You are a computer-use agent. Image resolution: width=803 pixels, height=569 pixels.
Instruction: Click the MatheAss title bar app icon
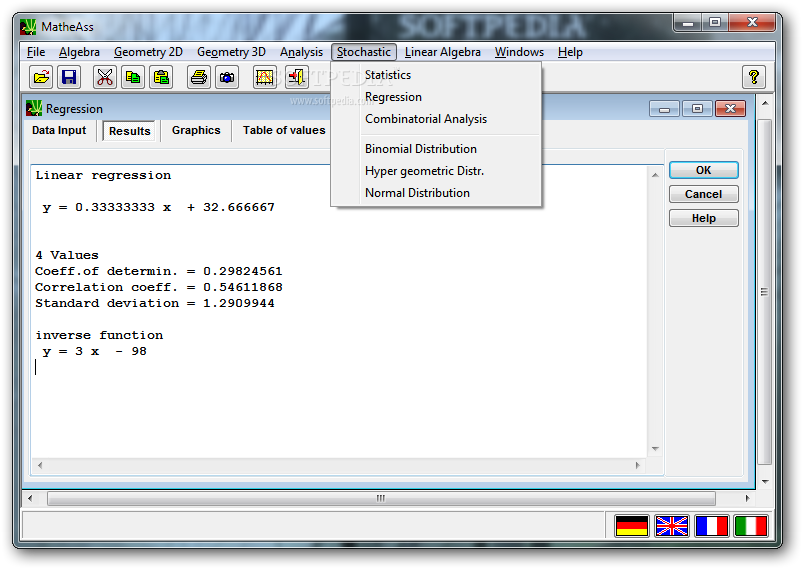pos(28,27)
